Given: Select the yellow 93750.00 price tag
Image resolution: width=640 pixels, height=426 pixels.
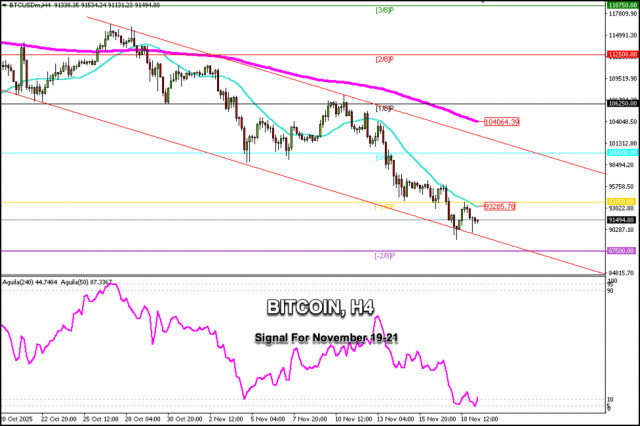Looking at the screenshot, I should tap(621, 202).
